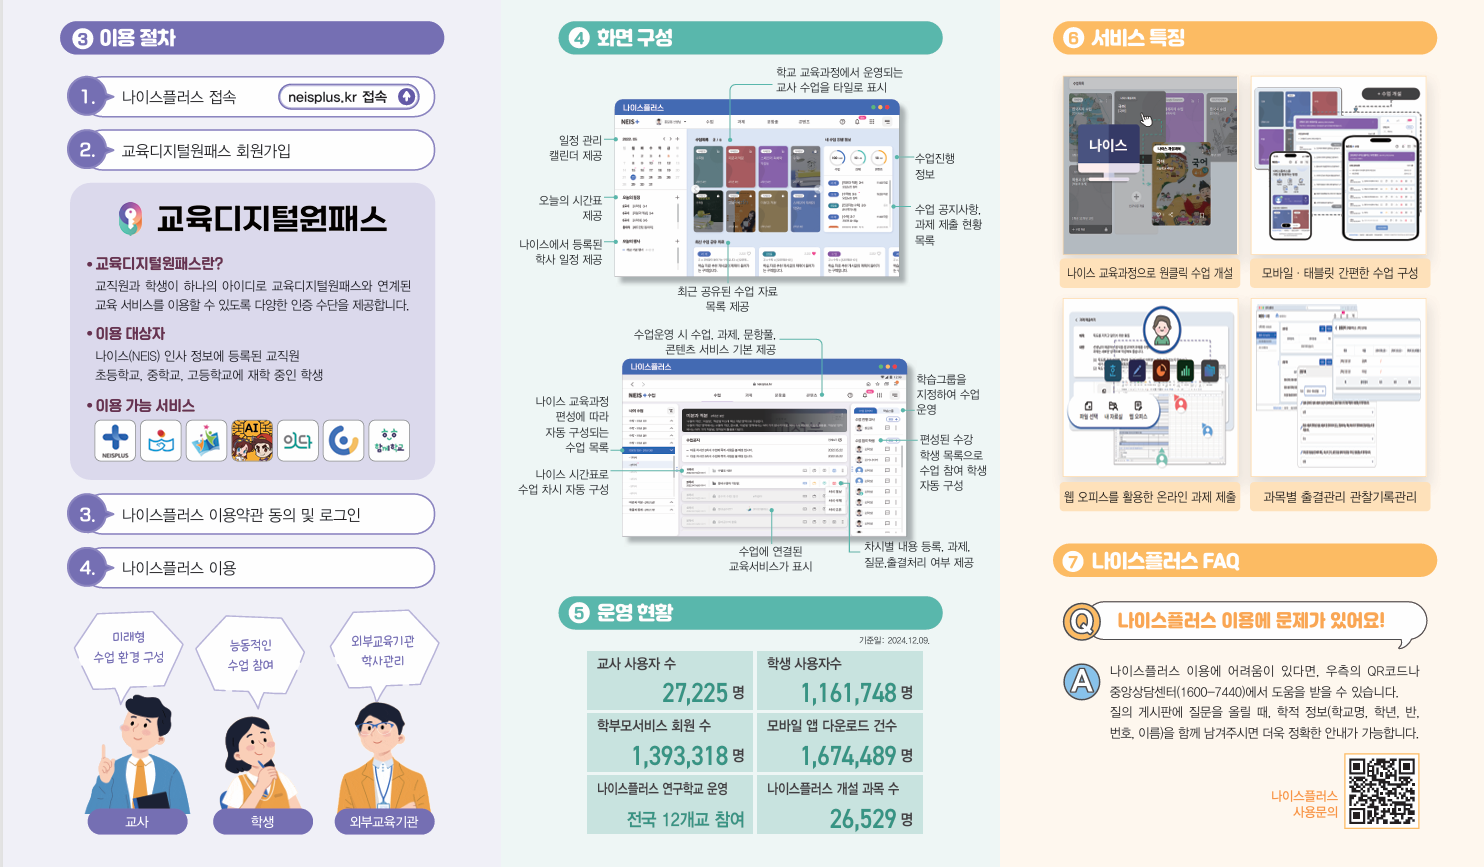This screenshot has height=867, width=1484.
Task: Select the colorful star figures on book icon
Action: point(206,440)
